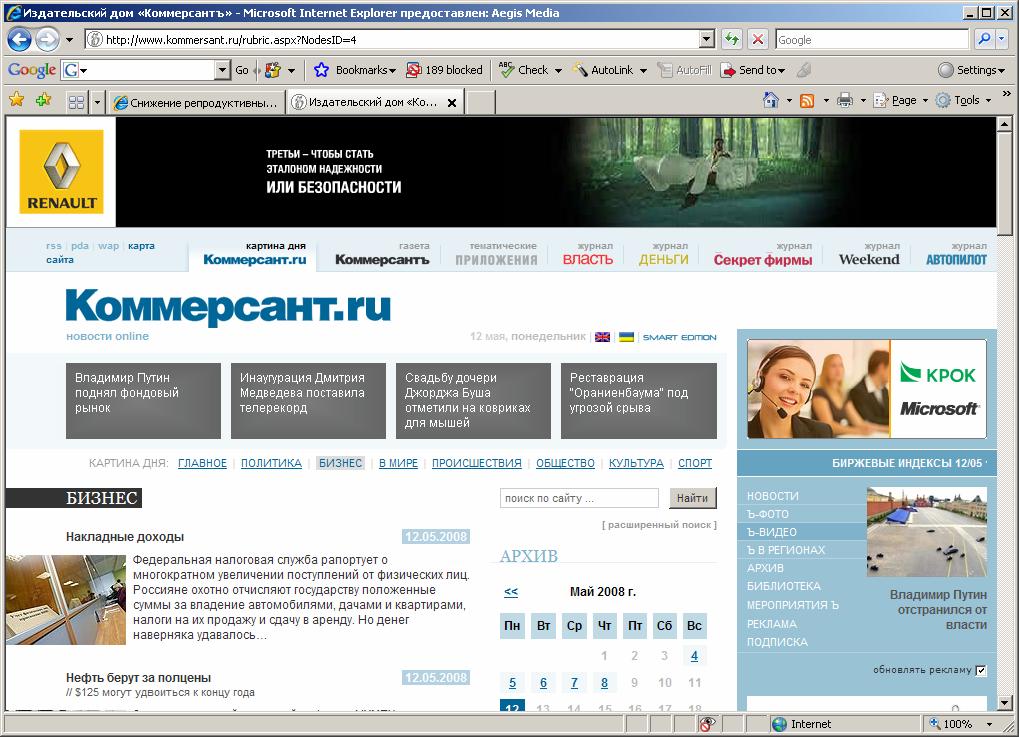Click the Найти search button
The image size is (1019, 737).
pyautogui.click(x=693, y=498)
